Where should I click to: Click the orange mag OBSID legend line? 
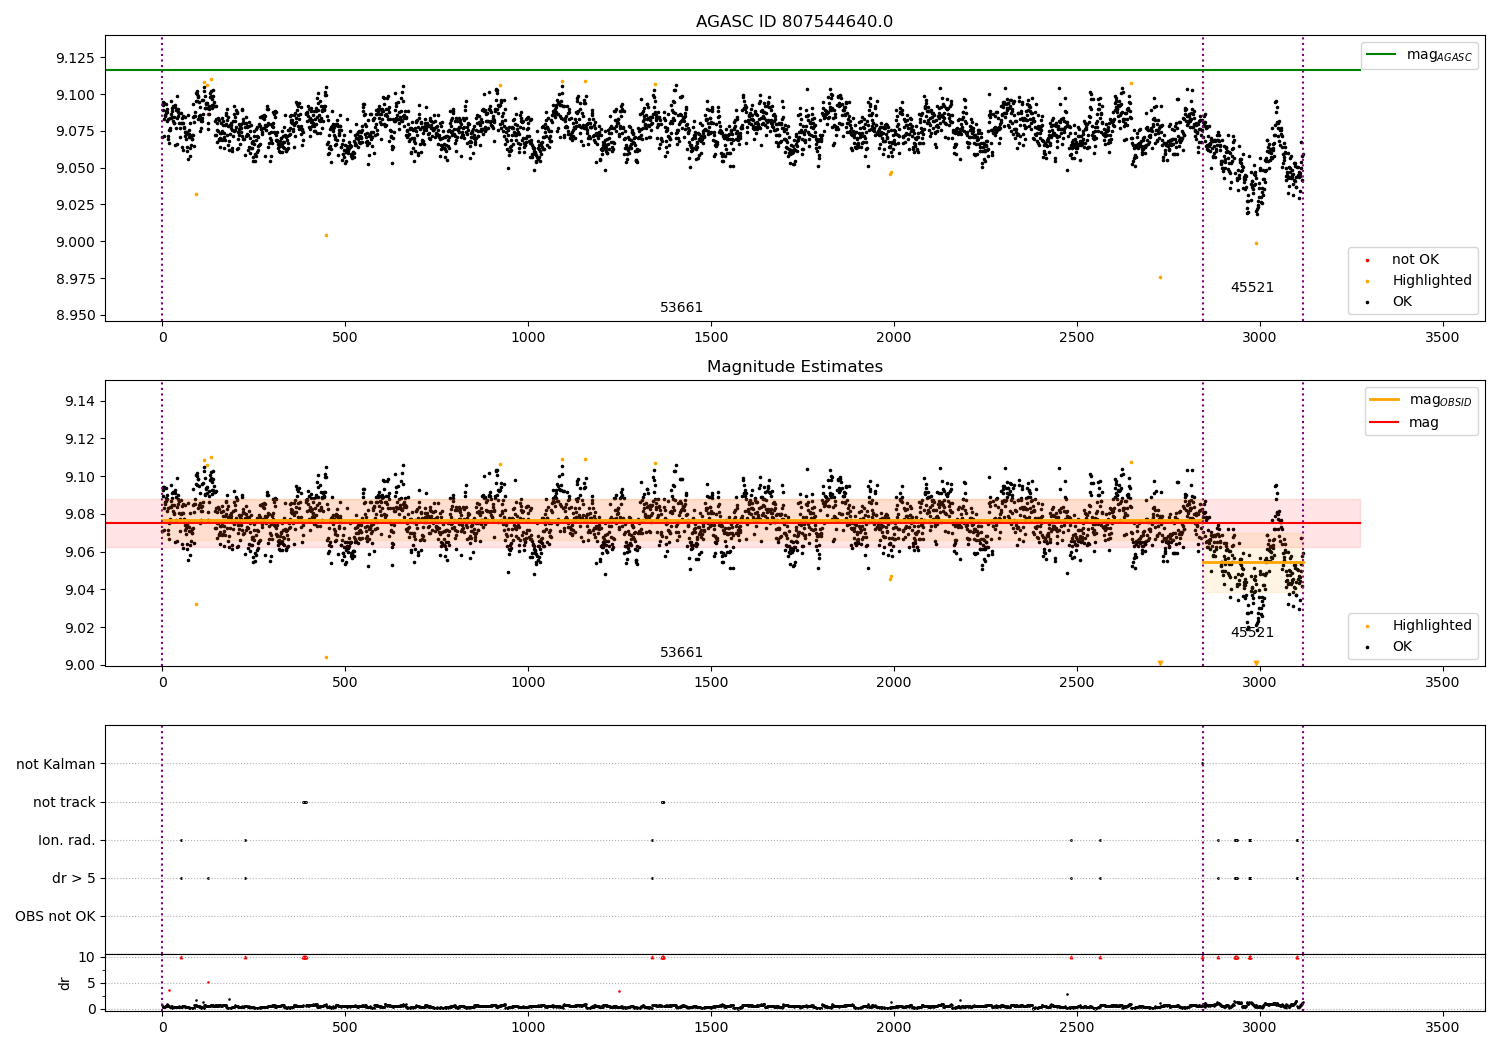point(1385,400)
